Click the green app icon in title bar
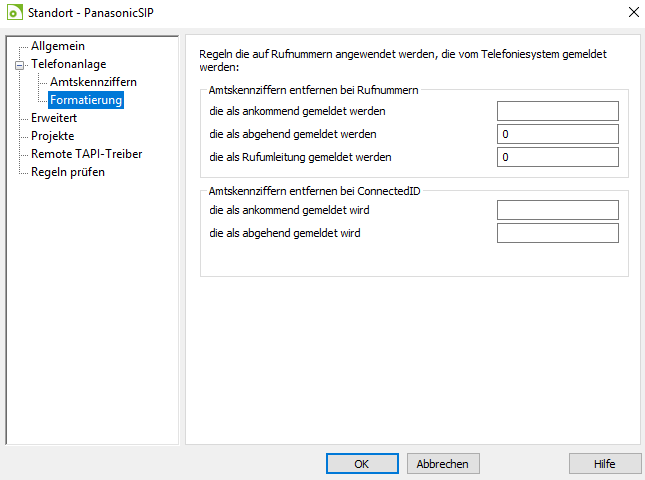Image resolution: width=645 pixels, height=480 pixels. point(14,12)
